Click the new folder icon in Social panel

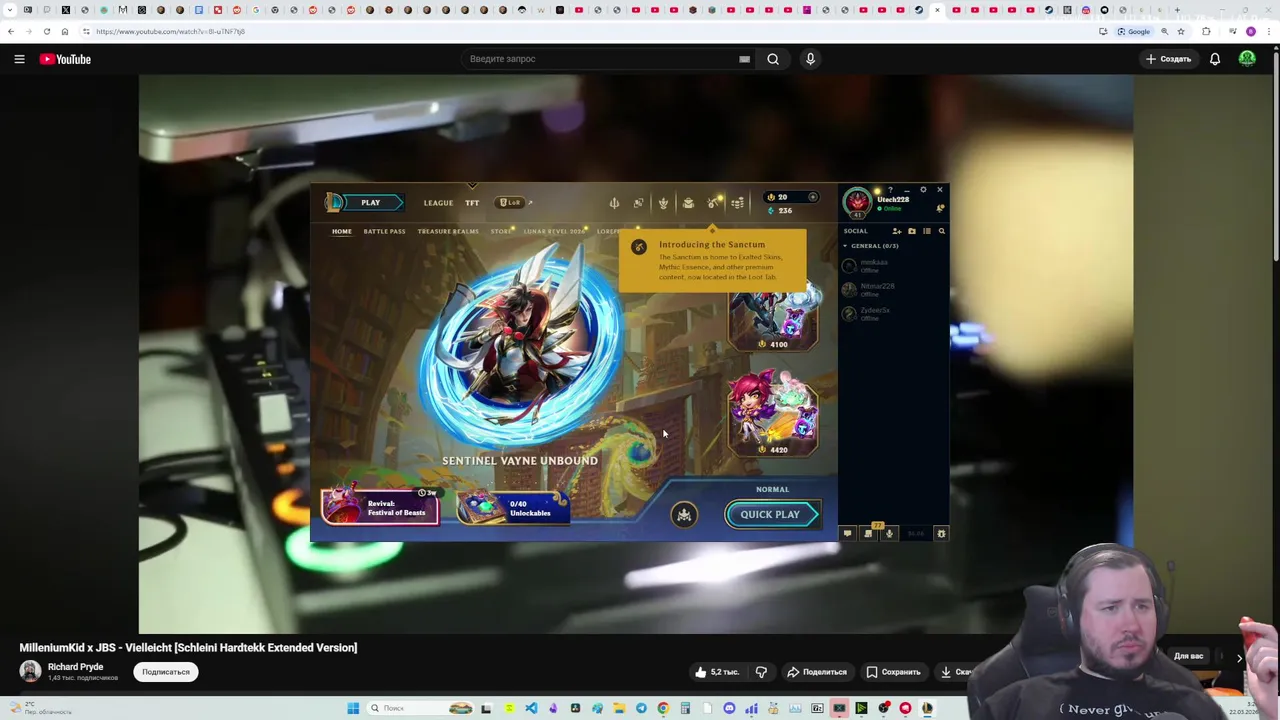coord(911,231)
